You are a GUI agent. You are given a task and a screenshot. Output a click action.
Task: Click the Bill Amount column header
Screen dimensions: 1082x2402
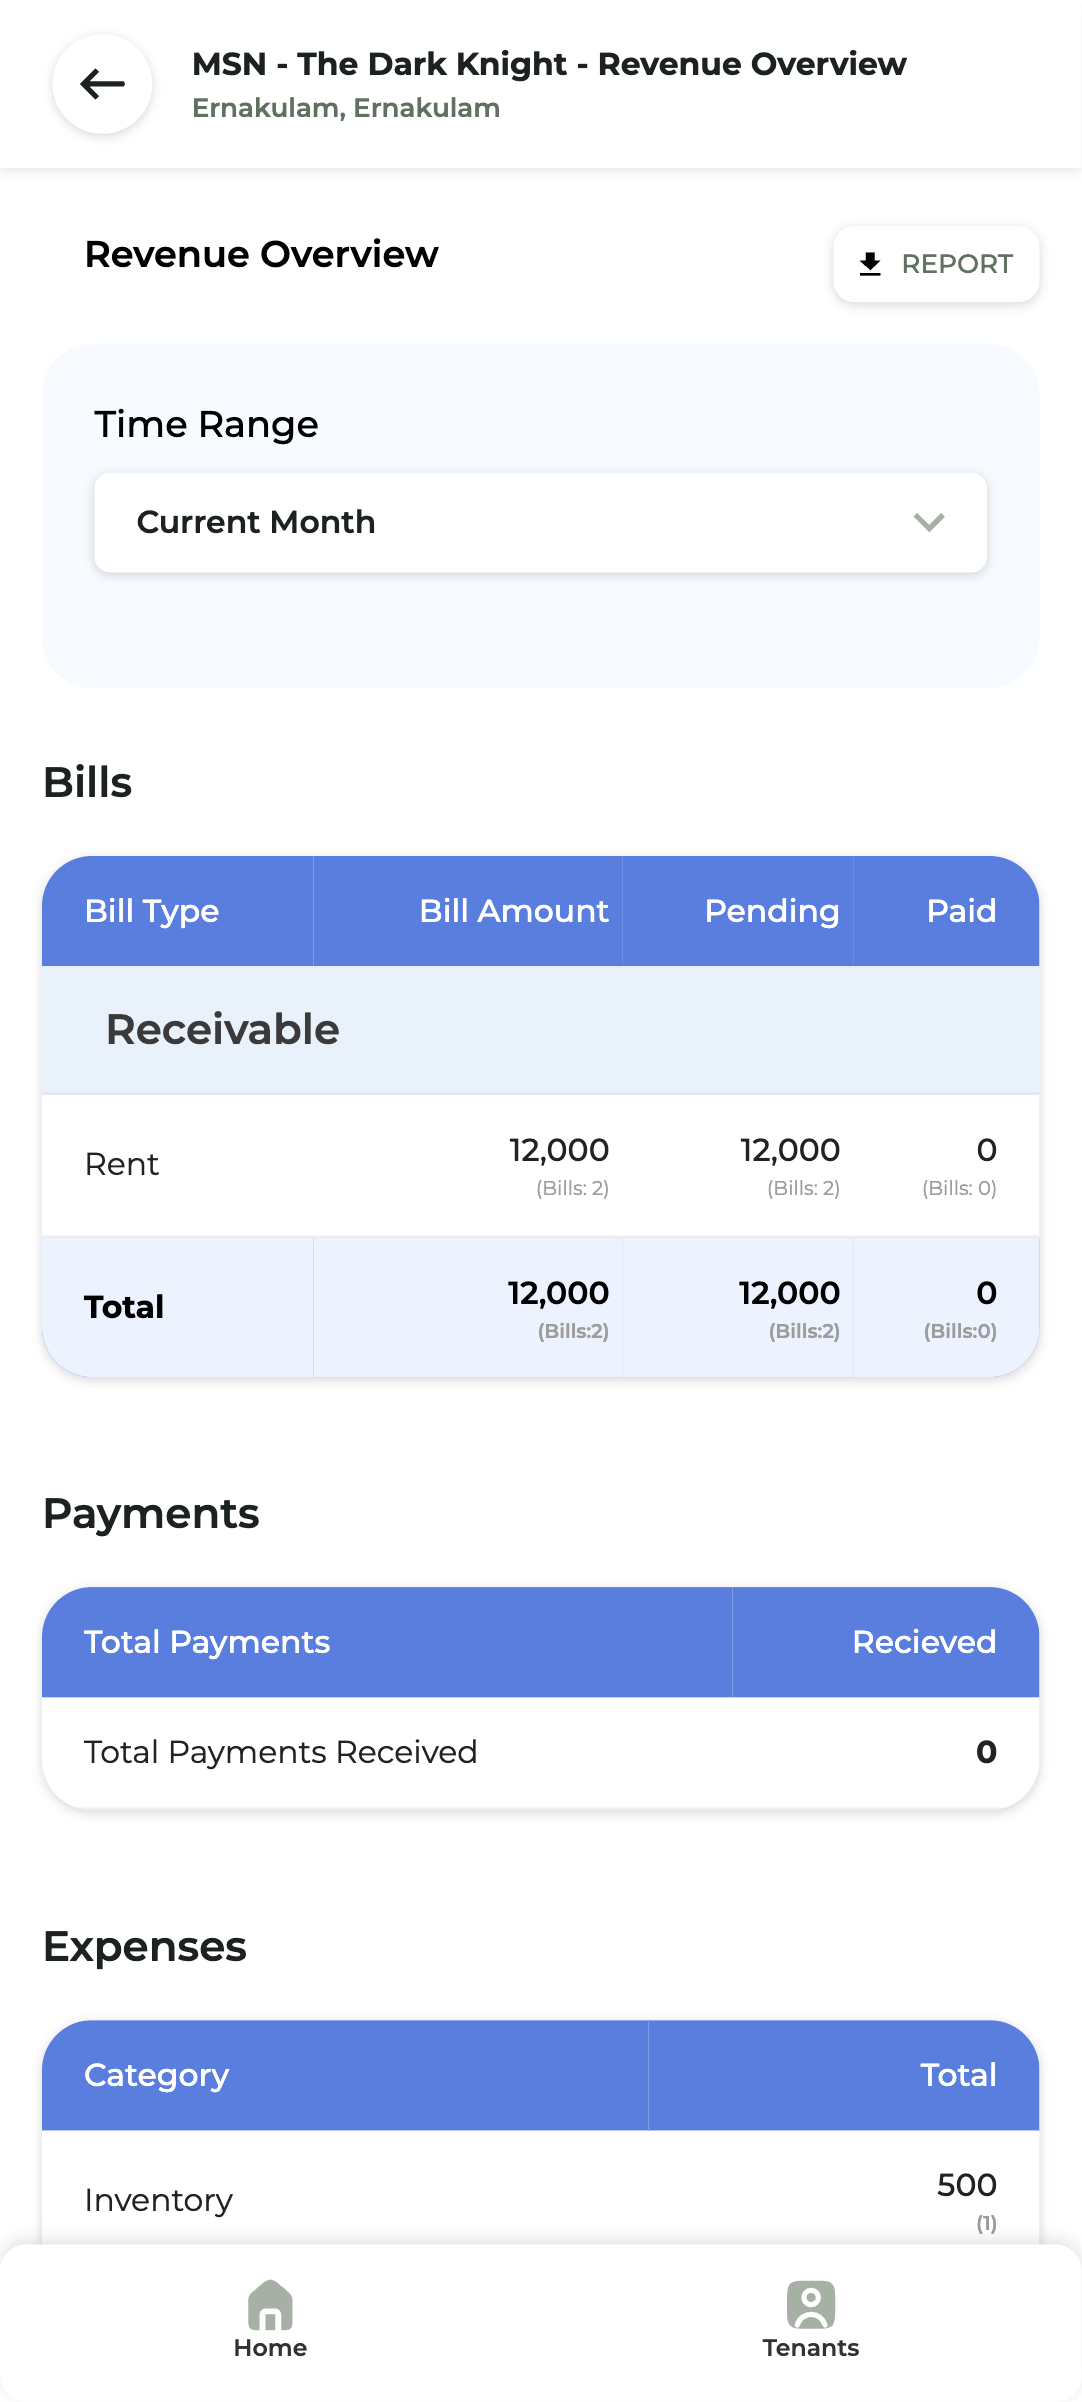coord(513,911)
